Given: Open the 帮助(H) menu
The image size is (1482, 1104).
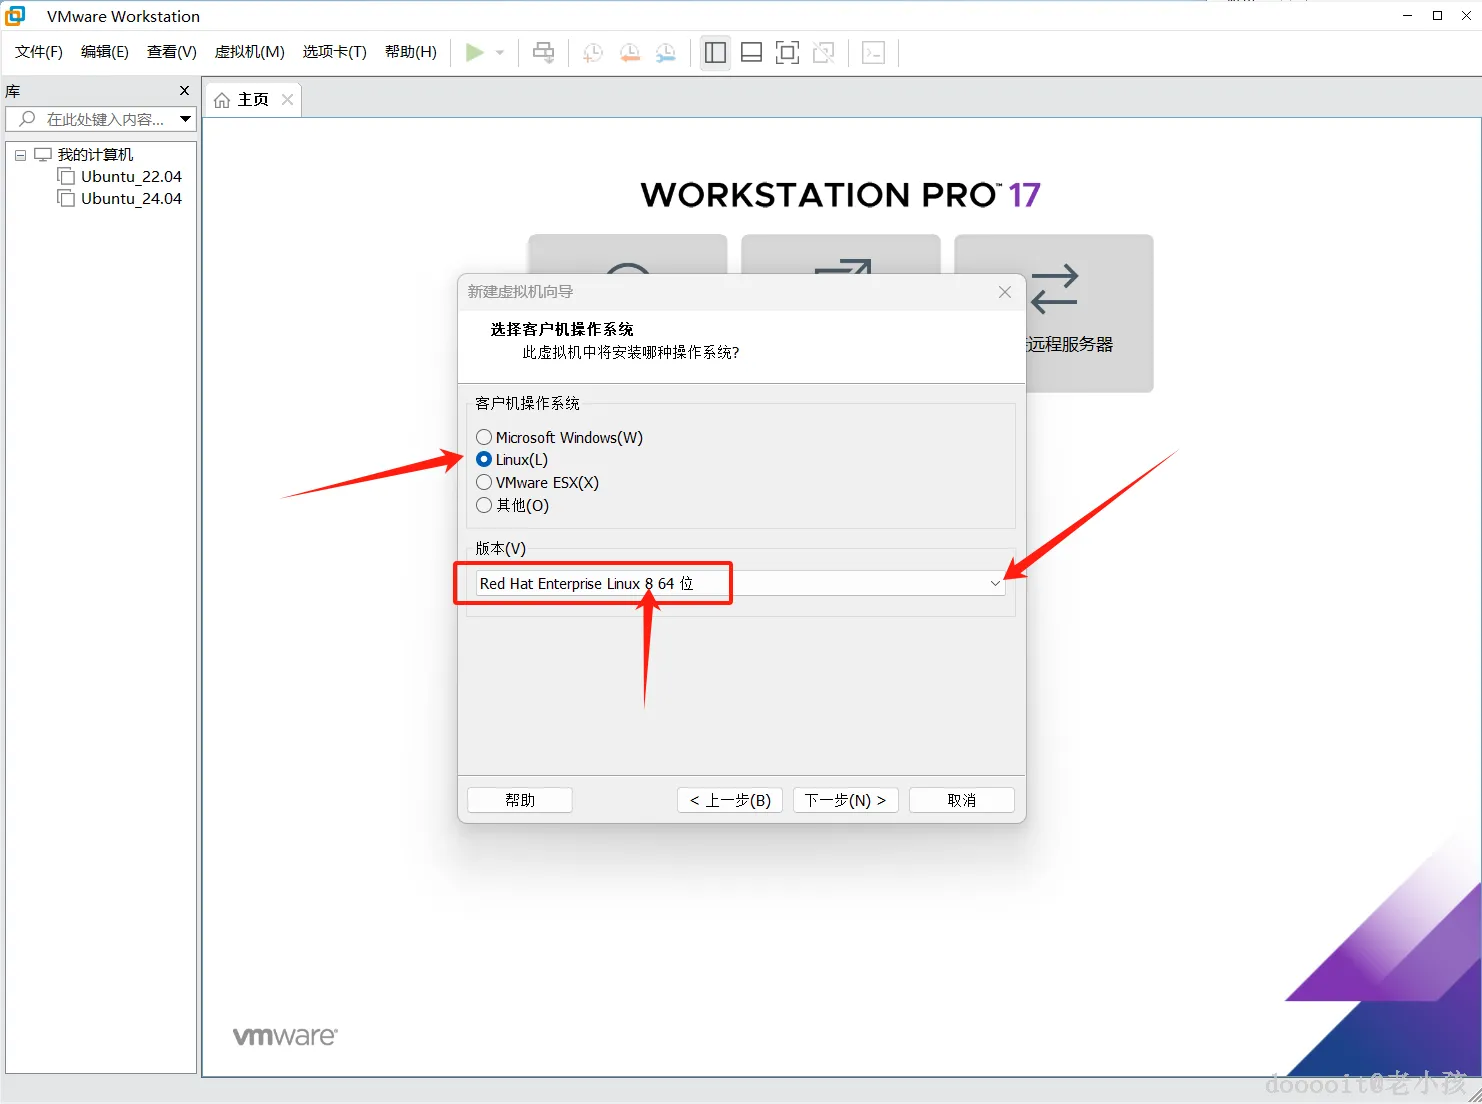Looking at the screenshot, I should click(411, 52).
